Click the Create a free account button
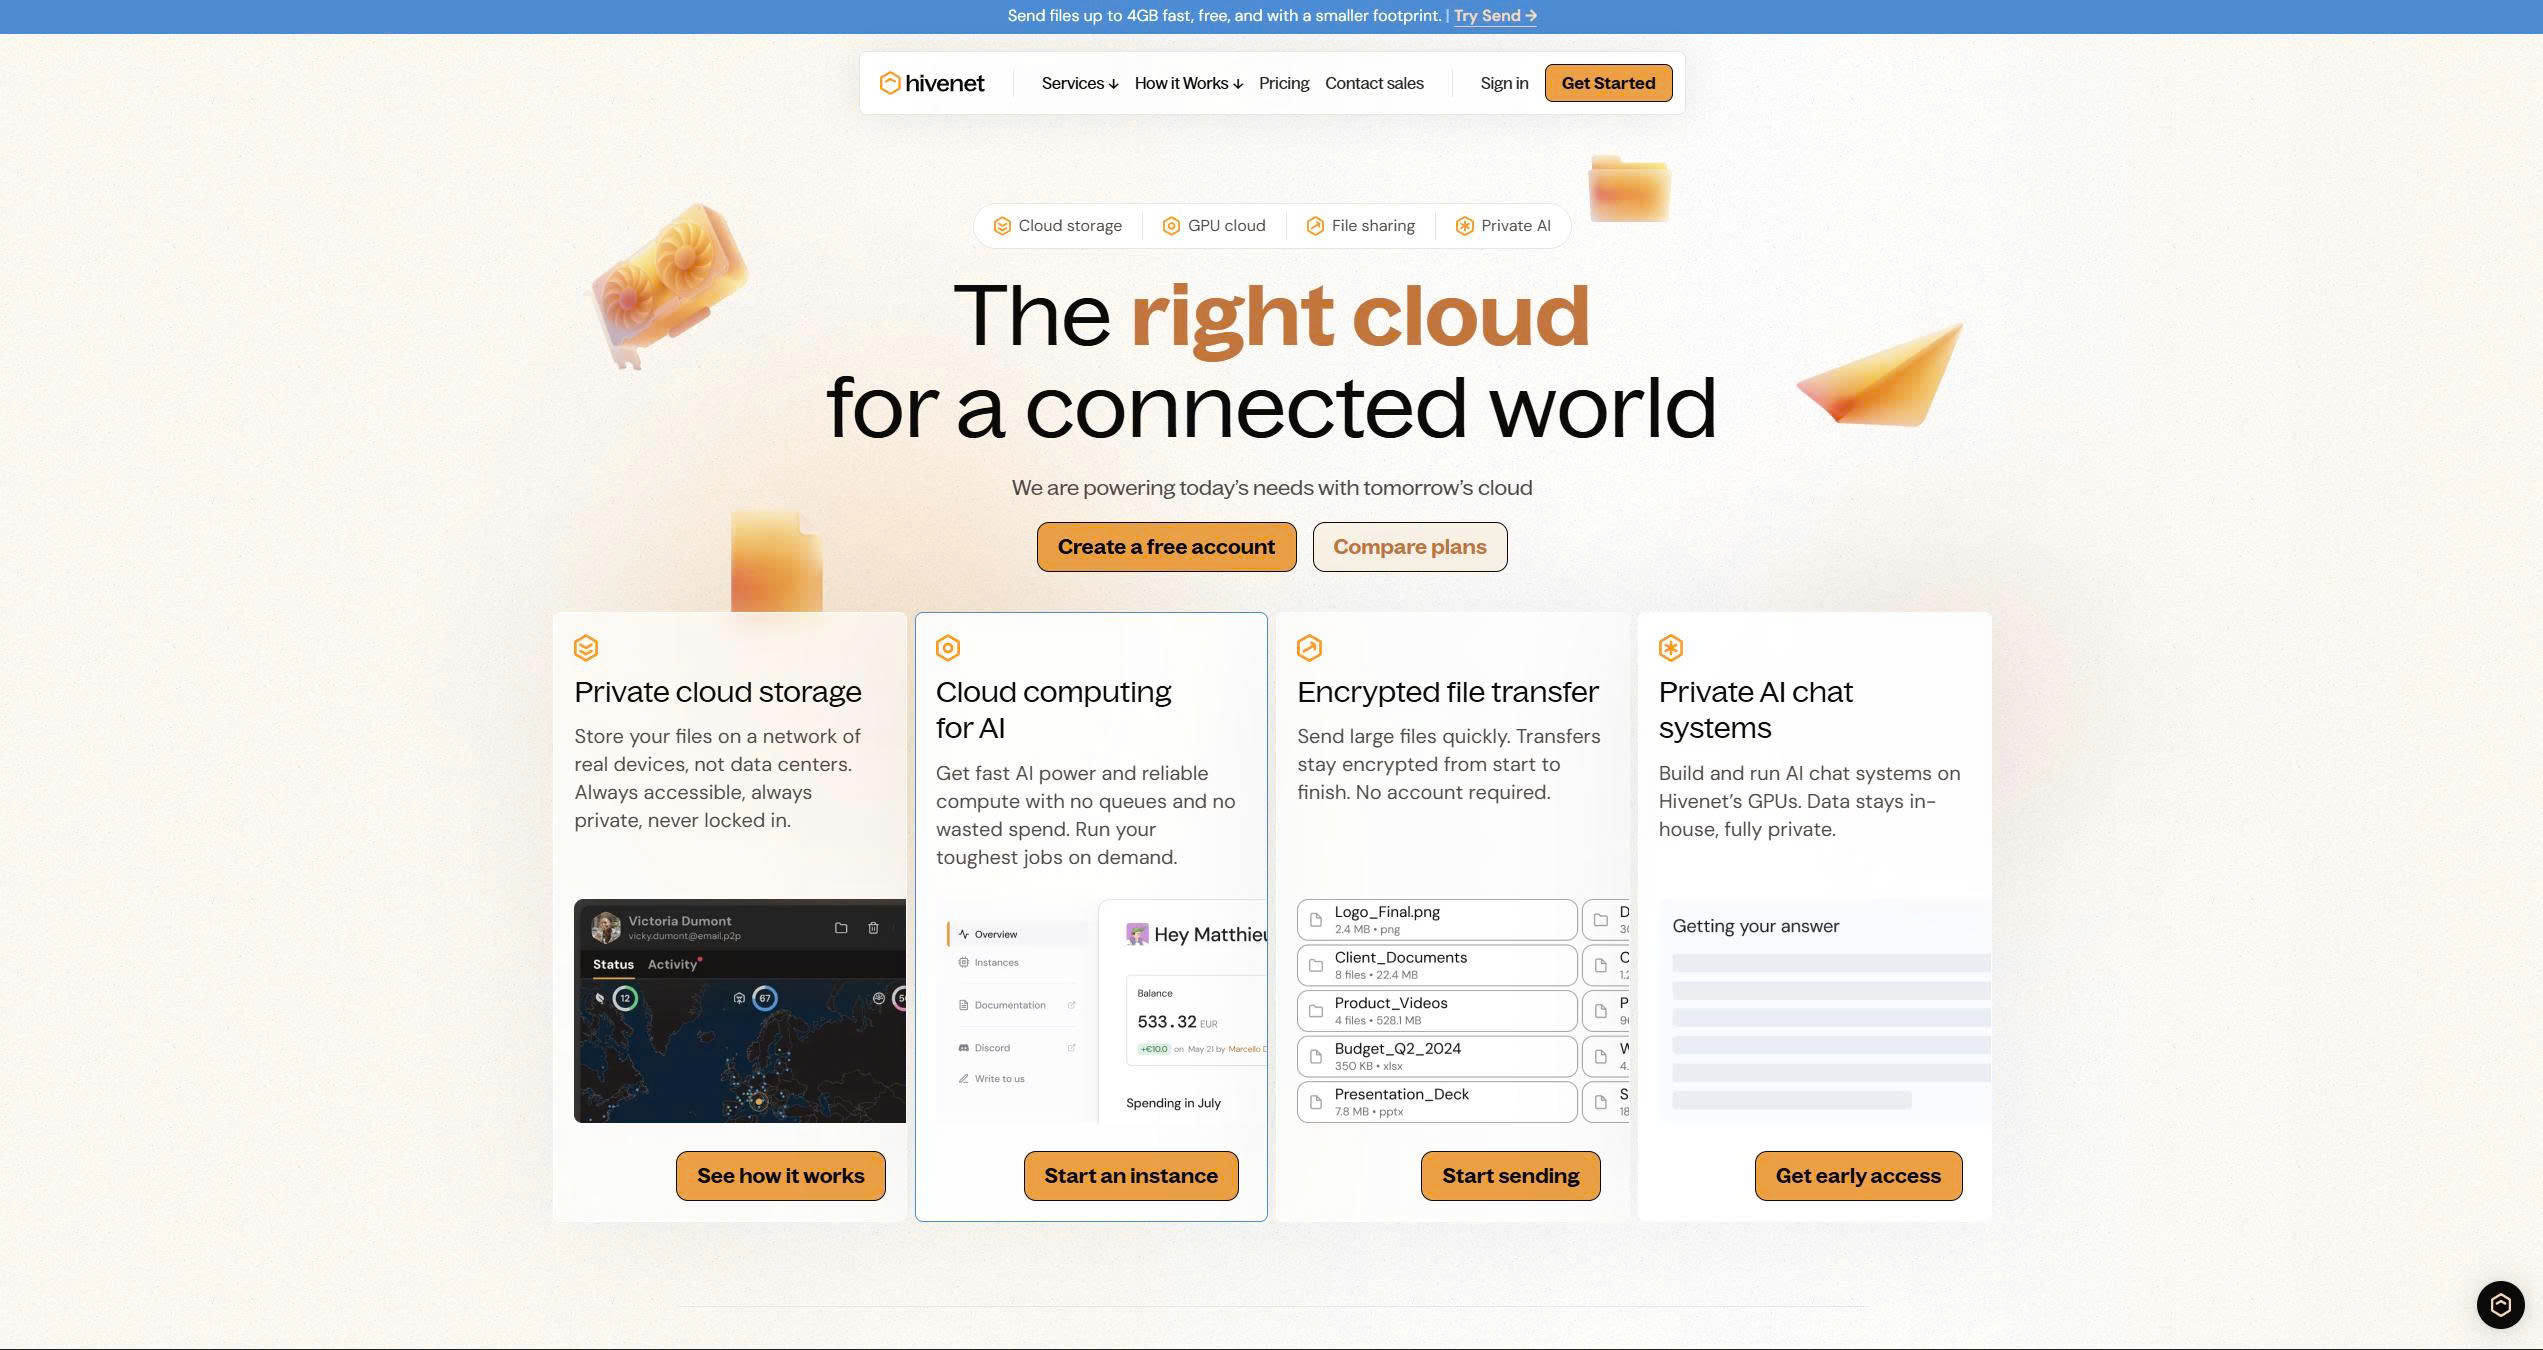This screenshot has height=1350, width=2543. (x=1166, y=546)
